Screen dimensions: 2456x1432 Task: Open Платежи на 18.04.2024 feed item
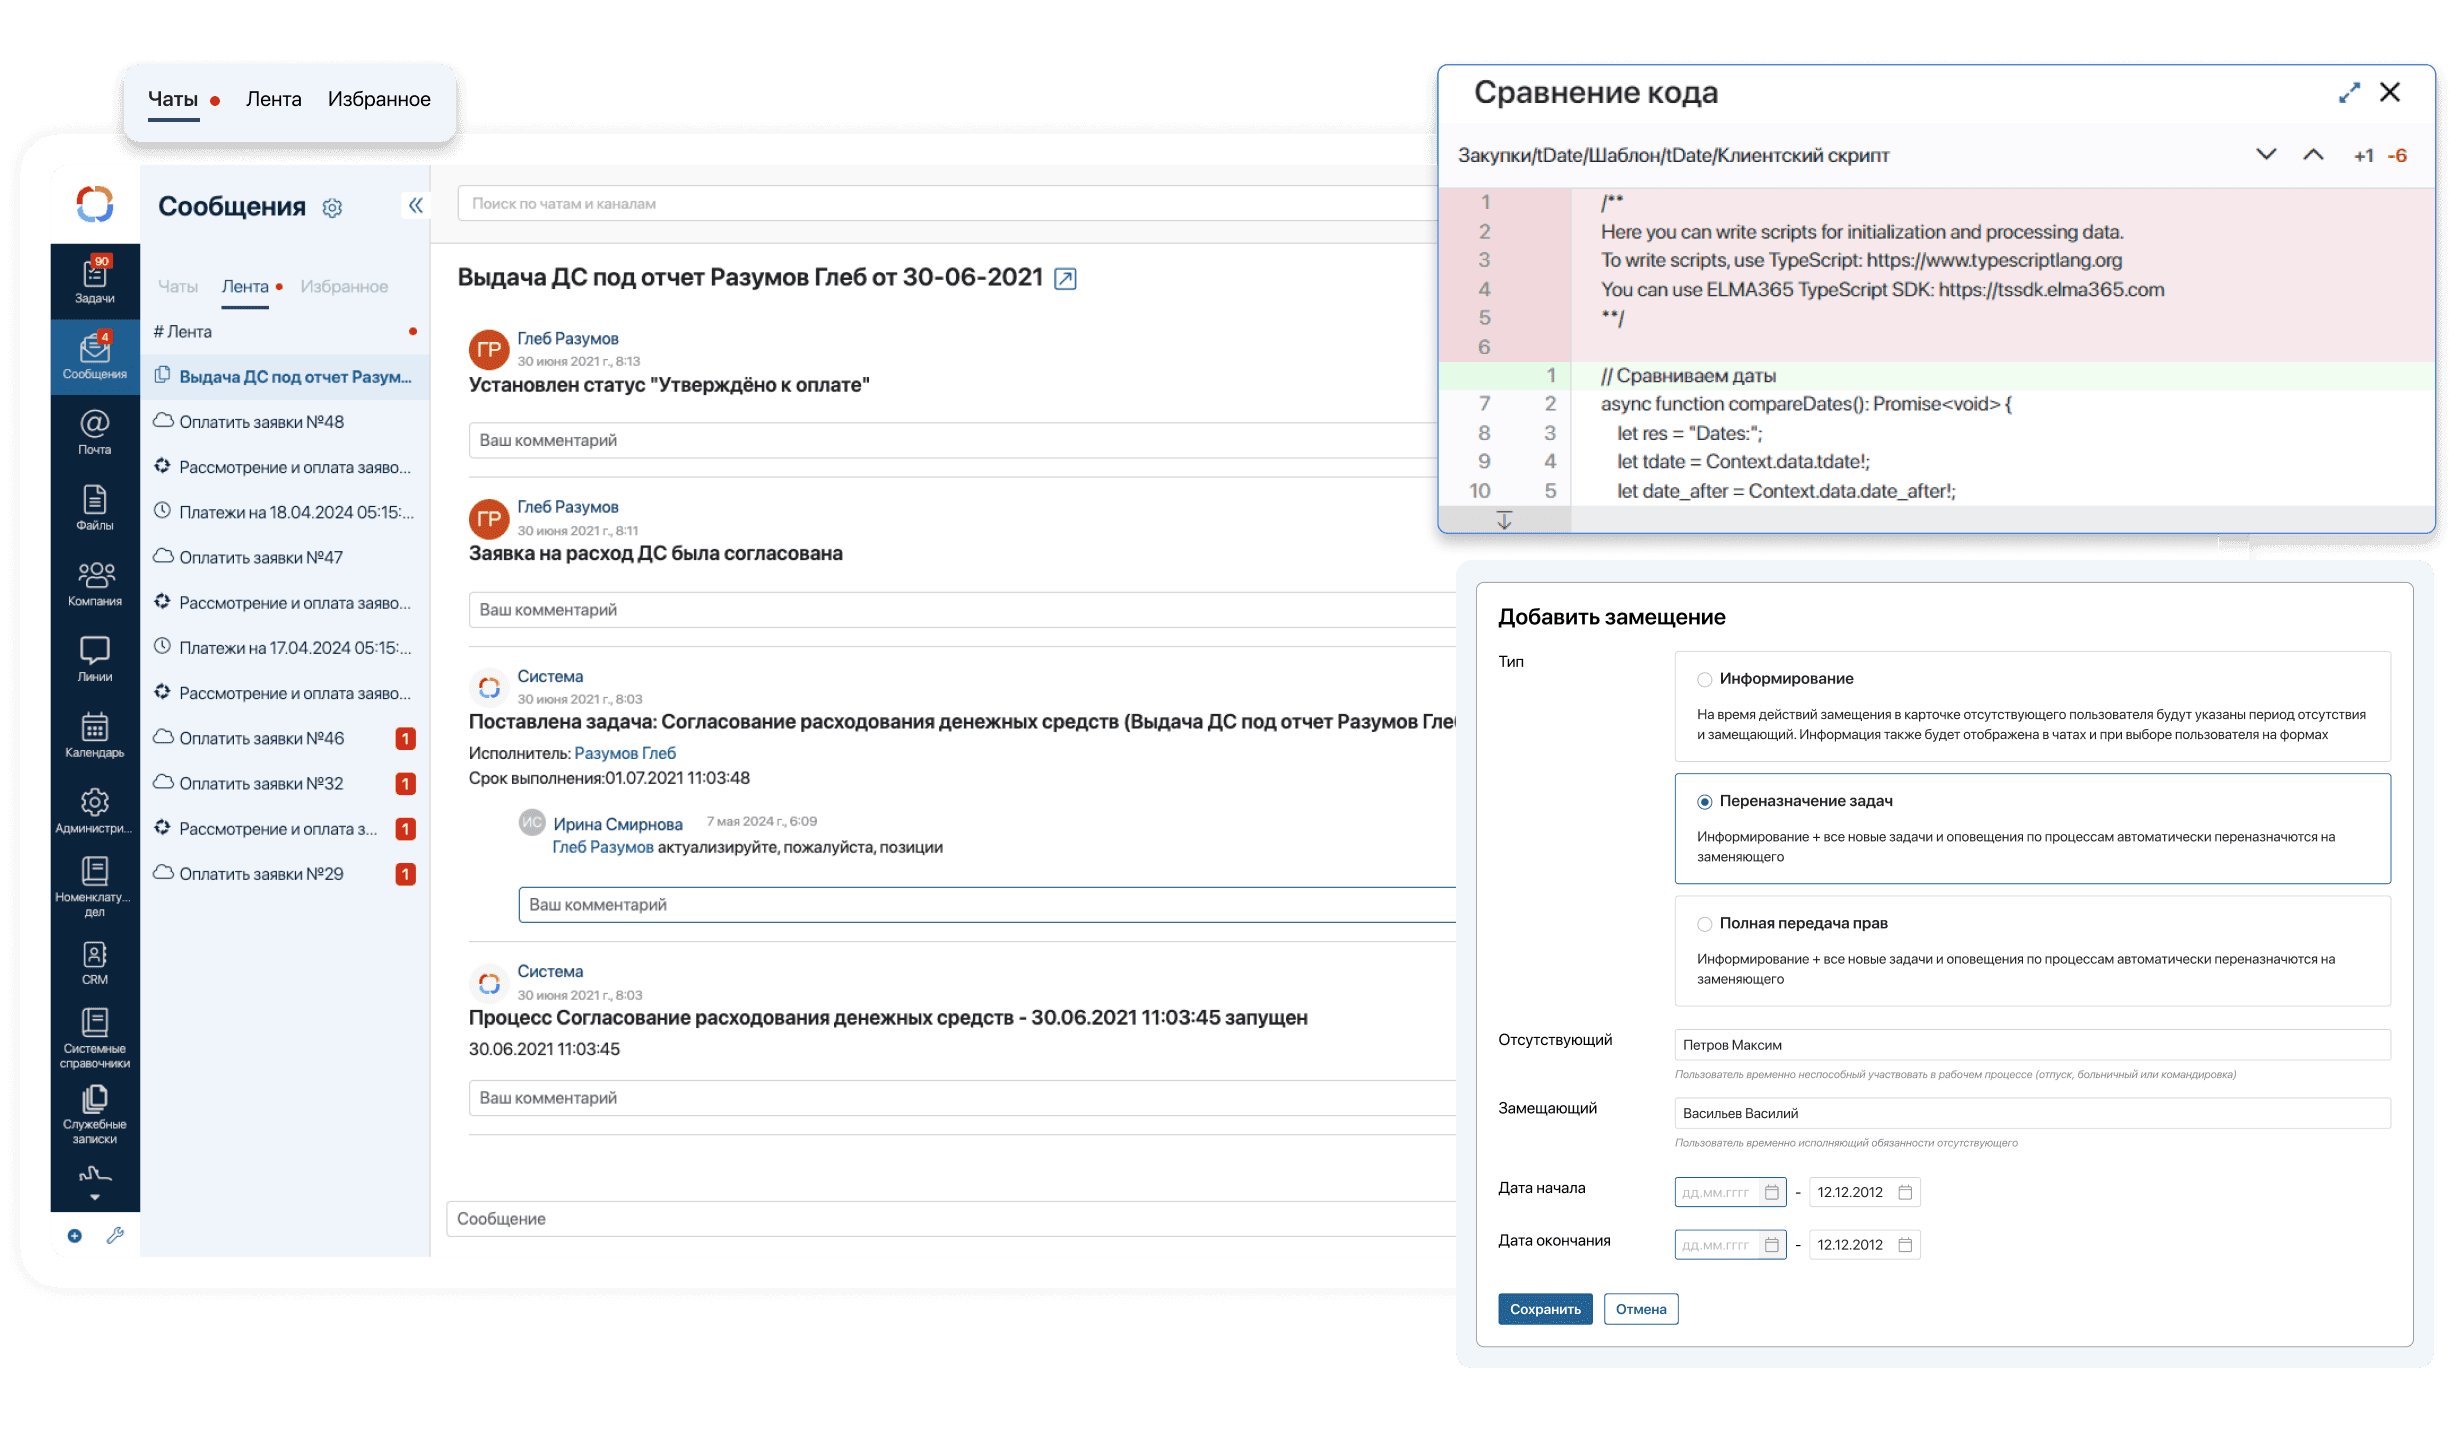tap(285, 512)
